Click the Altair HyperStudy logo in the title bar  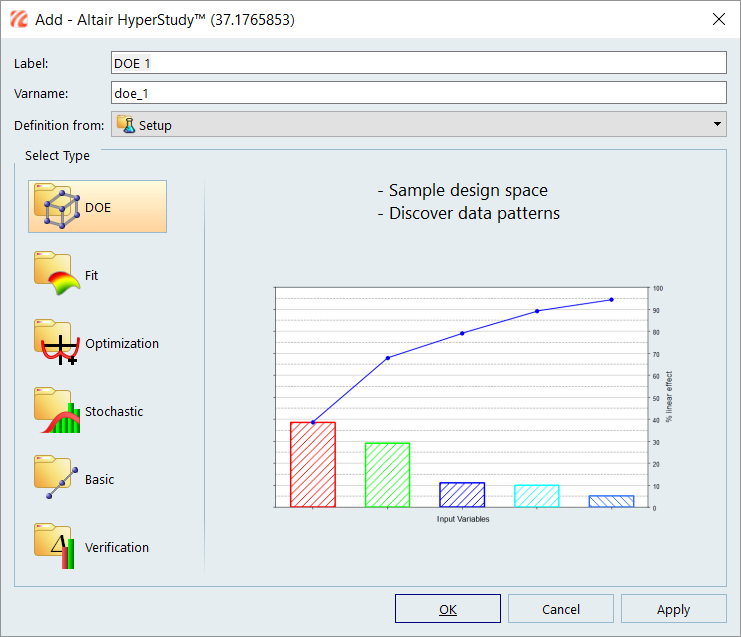(x=19, y=19)
